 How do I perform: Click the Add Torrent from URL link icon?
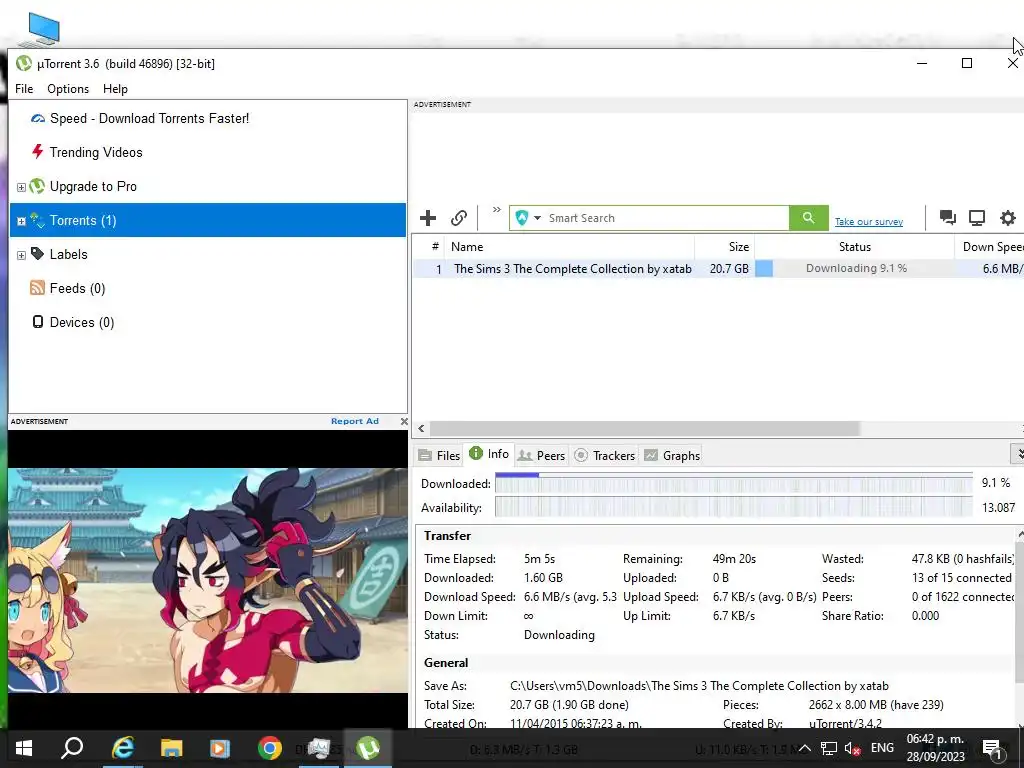tap(459, 218)
